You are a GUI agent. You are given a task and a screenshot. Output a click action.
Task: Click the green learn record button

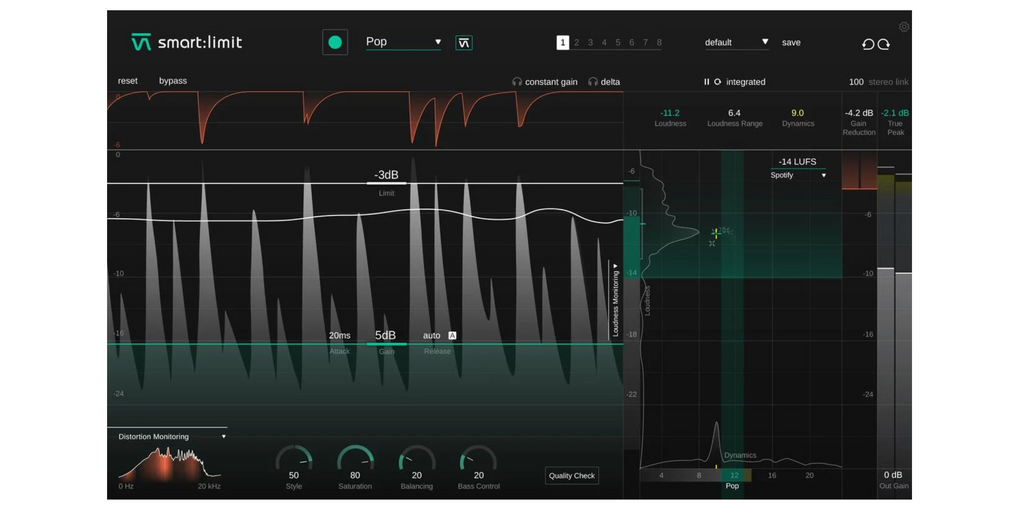click(x=335, y=42)
